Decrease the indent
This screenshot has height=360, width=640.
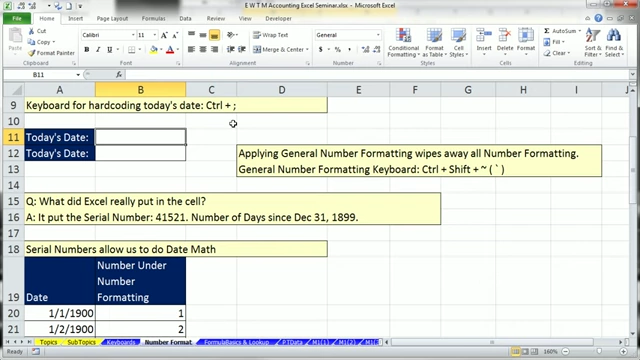pos(231,49)
